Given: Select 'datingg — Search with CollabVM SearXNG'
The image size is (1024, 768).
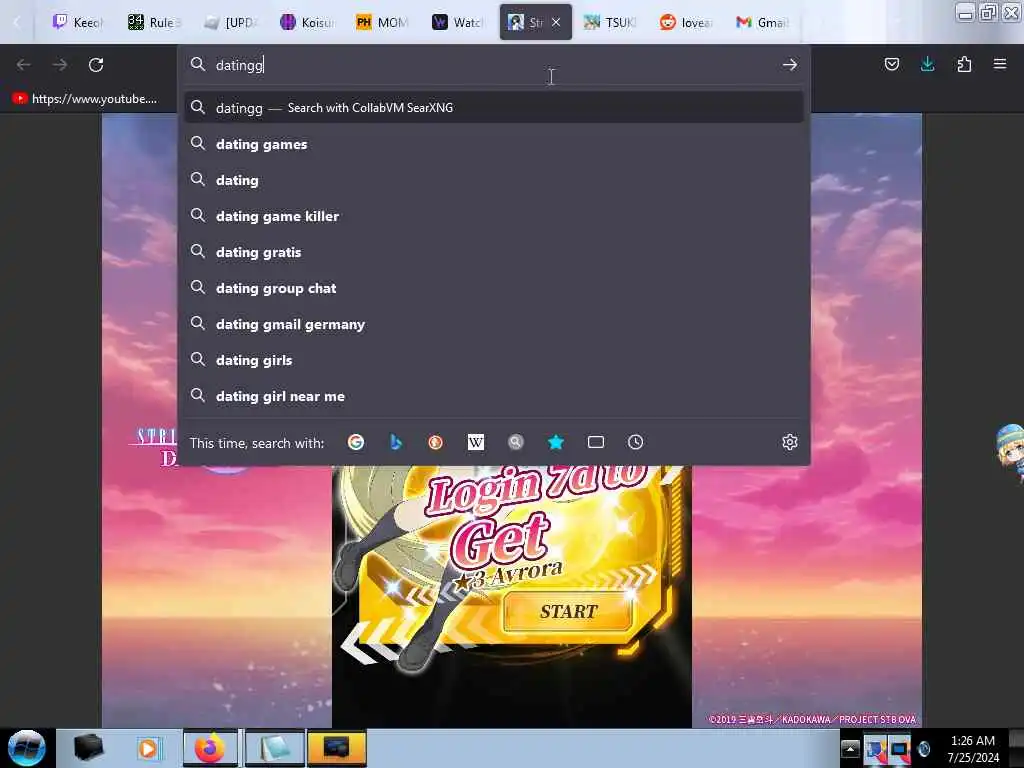Looking at the screenshot, I should coord(494,107).
